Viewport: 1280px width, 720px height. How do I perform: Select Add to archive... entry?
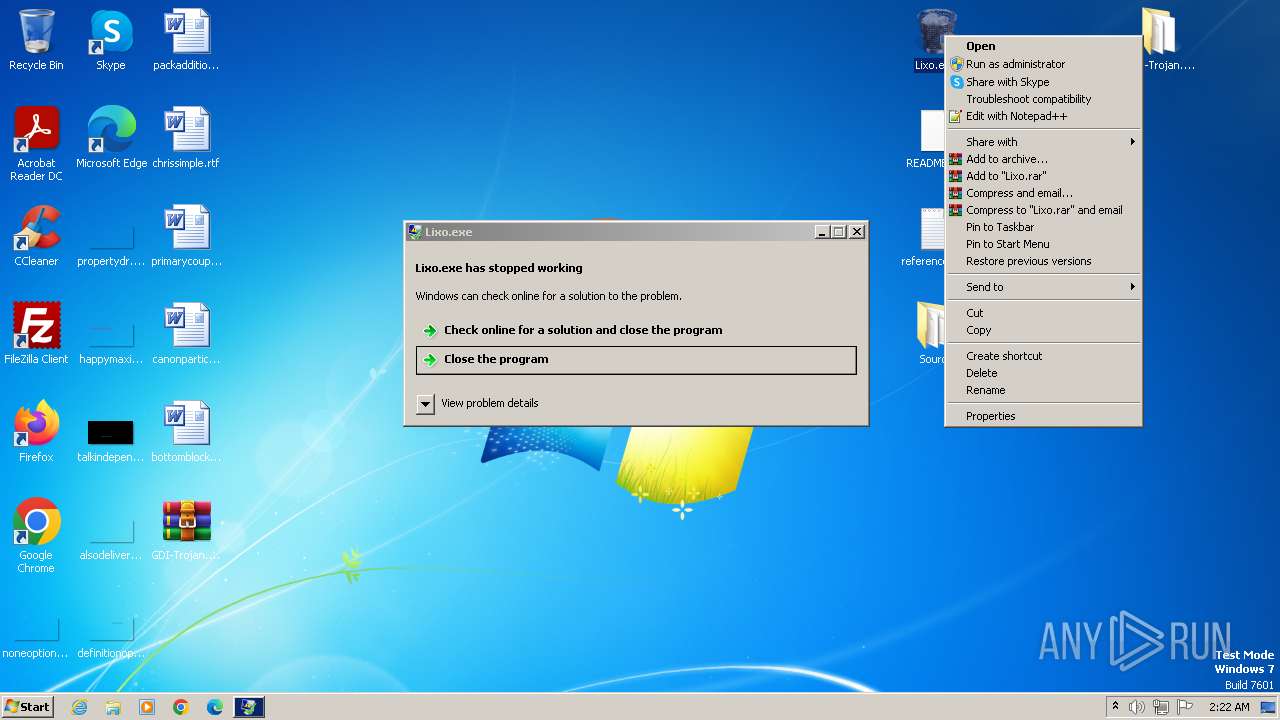click(x=1043, y=159)
